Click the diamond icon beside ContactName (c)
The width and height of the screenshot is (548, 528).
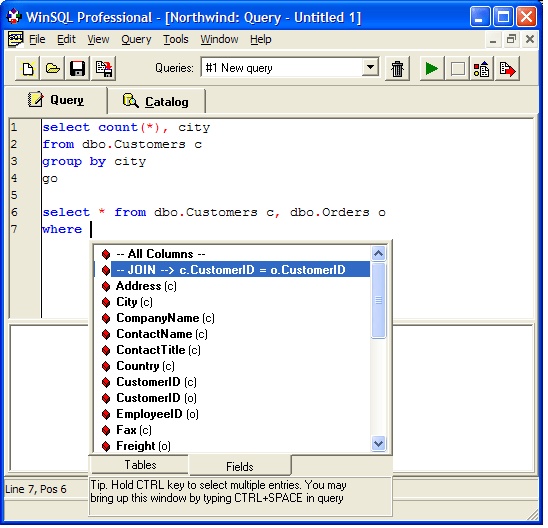tap(106, 334)
